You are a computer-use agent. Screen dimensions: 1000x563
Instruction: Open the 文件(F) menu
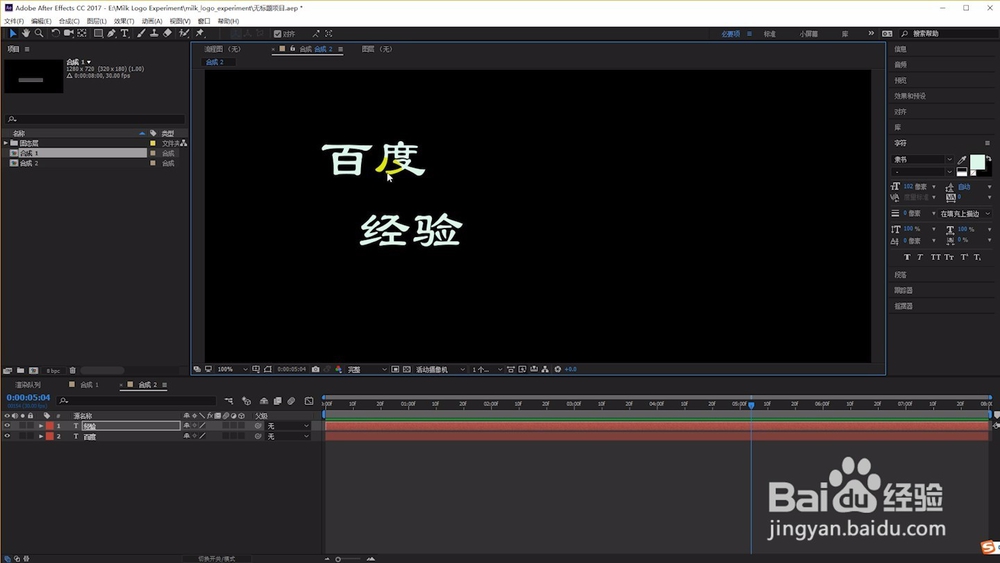[14, 21]
